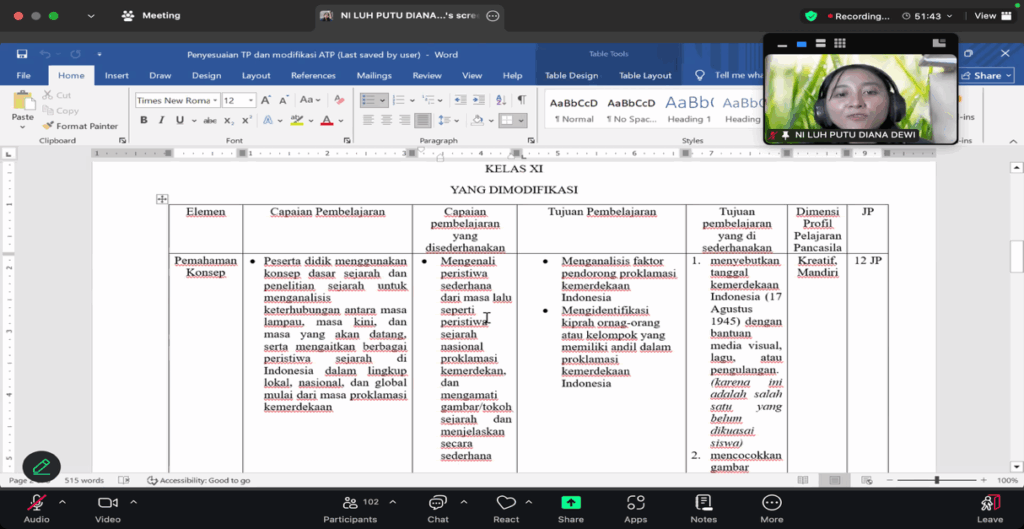Open the Table Design tab
The image size is (1024, 529).
coord(571,76)
